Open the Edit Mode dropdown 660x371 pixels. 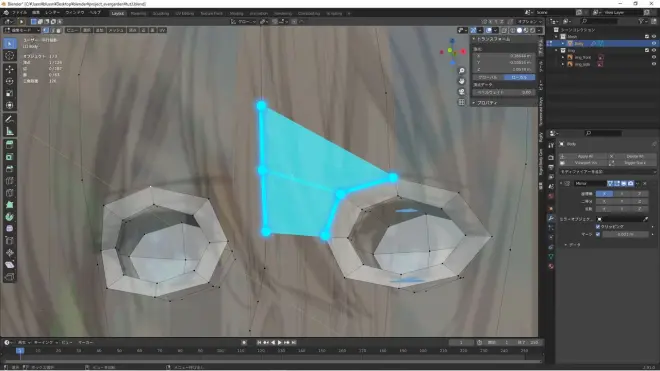[21, 30]
